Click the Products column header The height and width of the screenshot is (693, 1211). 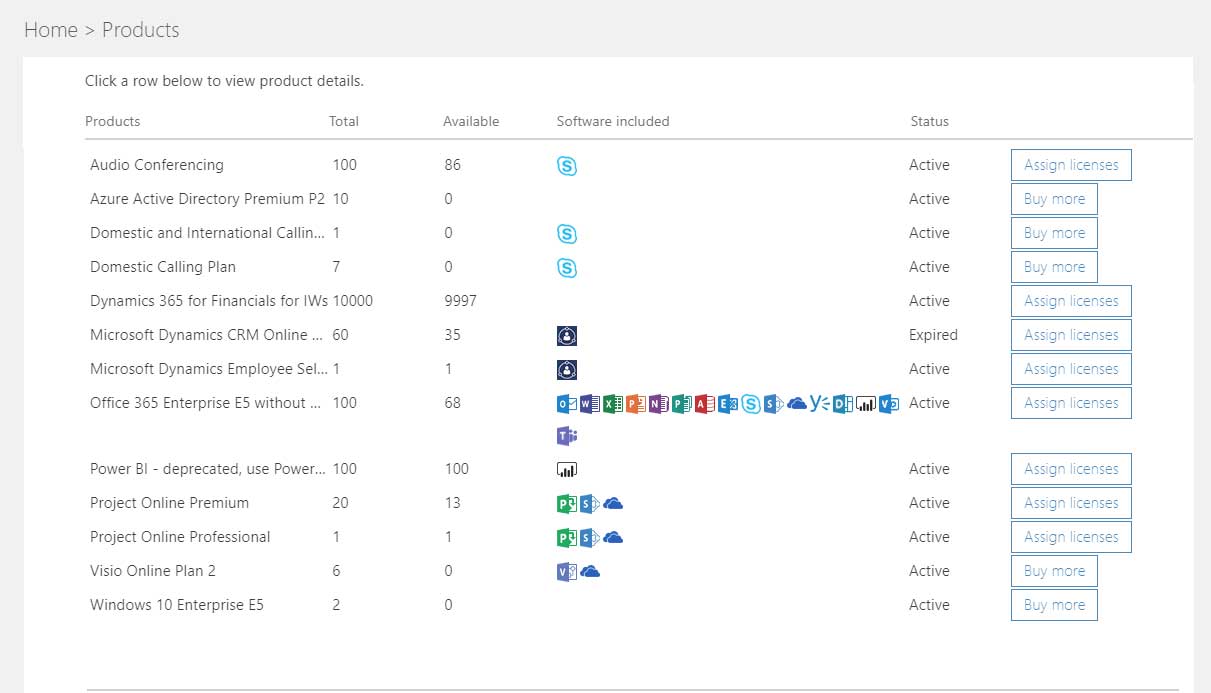(112, 121)
